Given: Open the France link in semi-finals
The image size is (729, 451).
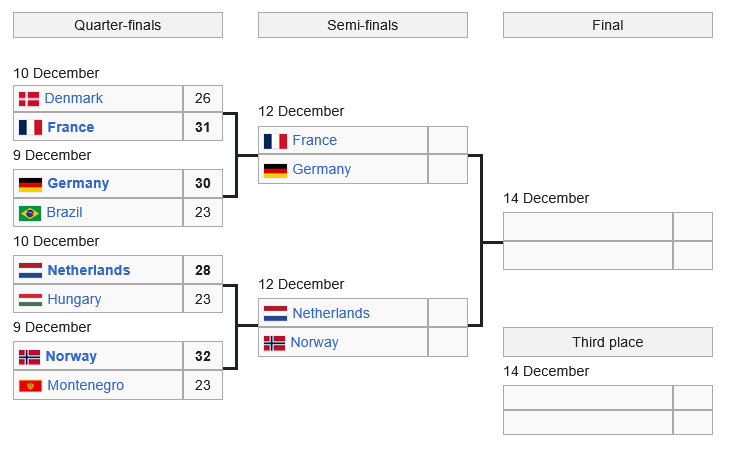Looking at the screenshot, I should [314, 141].
